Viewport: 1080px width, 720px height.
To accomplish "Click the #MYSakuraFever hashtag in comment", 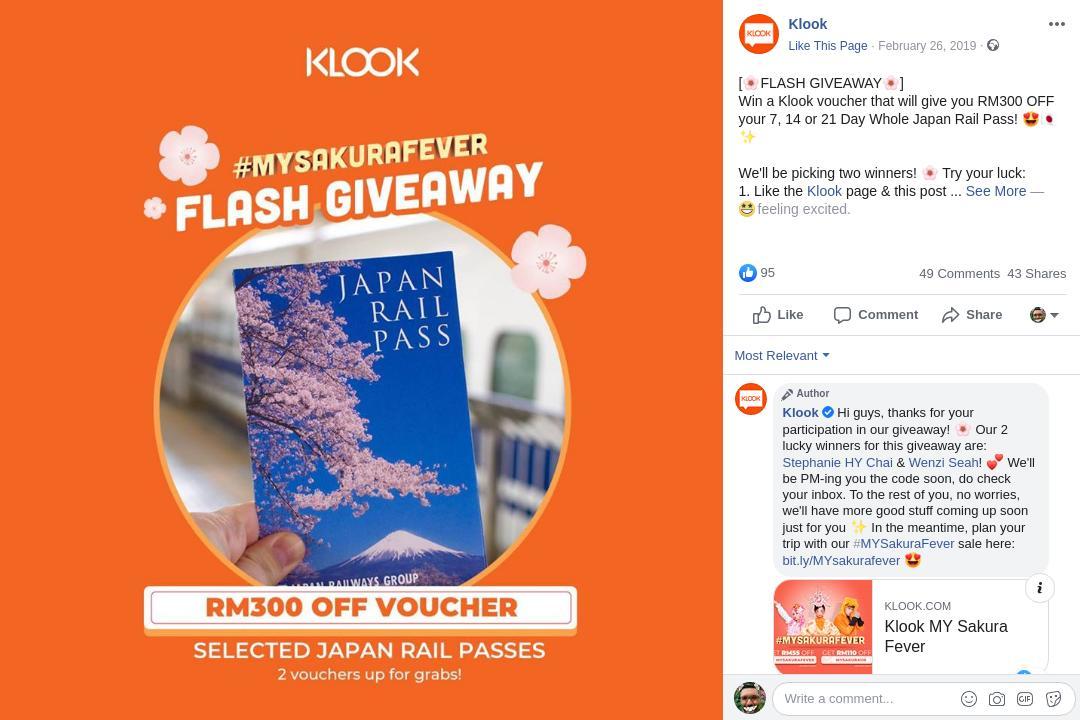I will tap(904, 544).
